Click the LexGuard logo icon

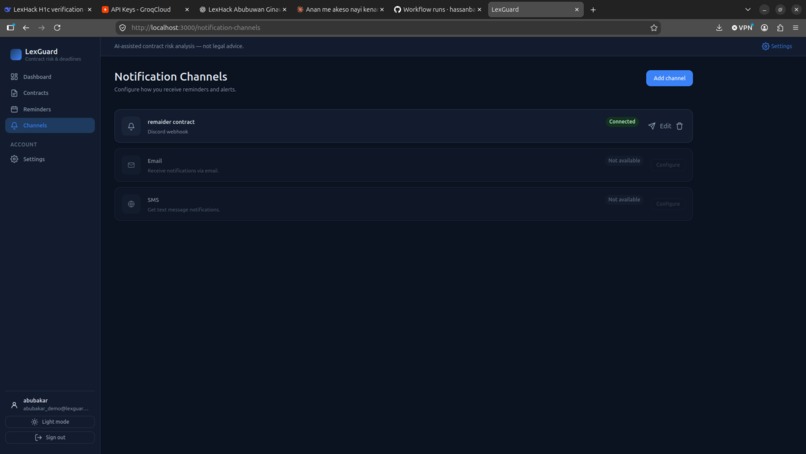click(16, 54)
